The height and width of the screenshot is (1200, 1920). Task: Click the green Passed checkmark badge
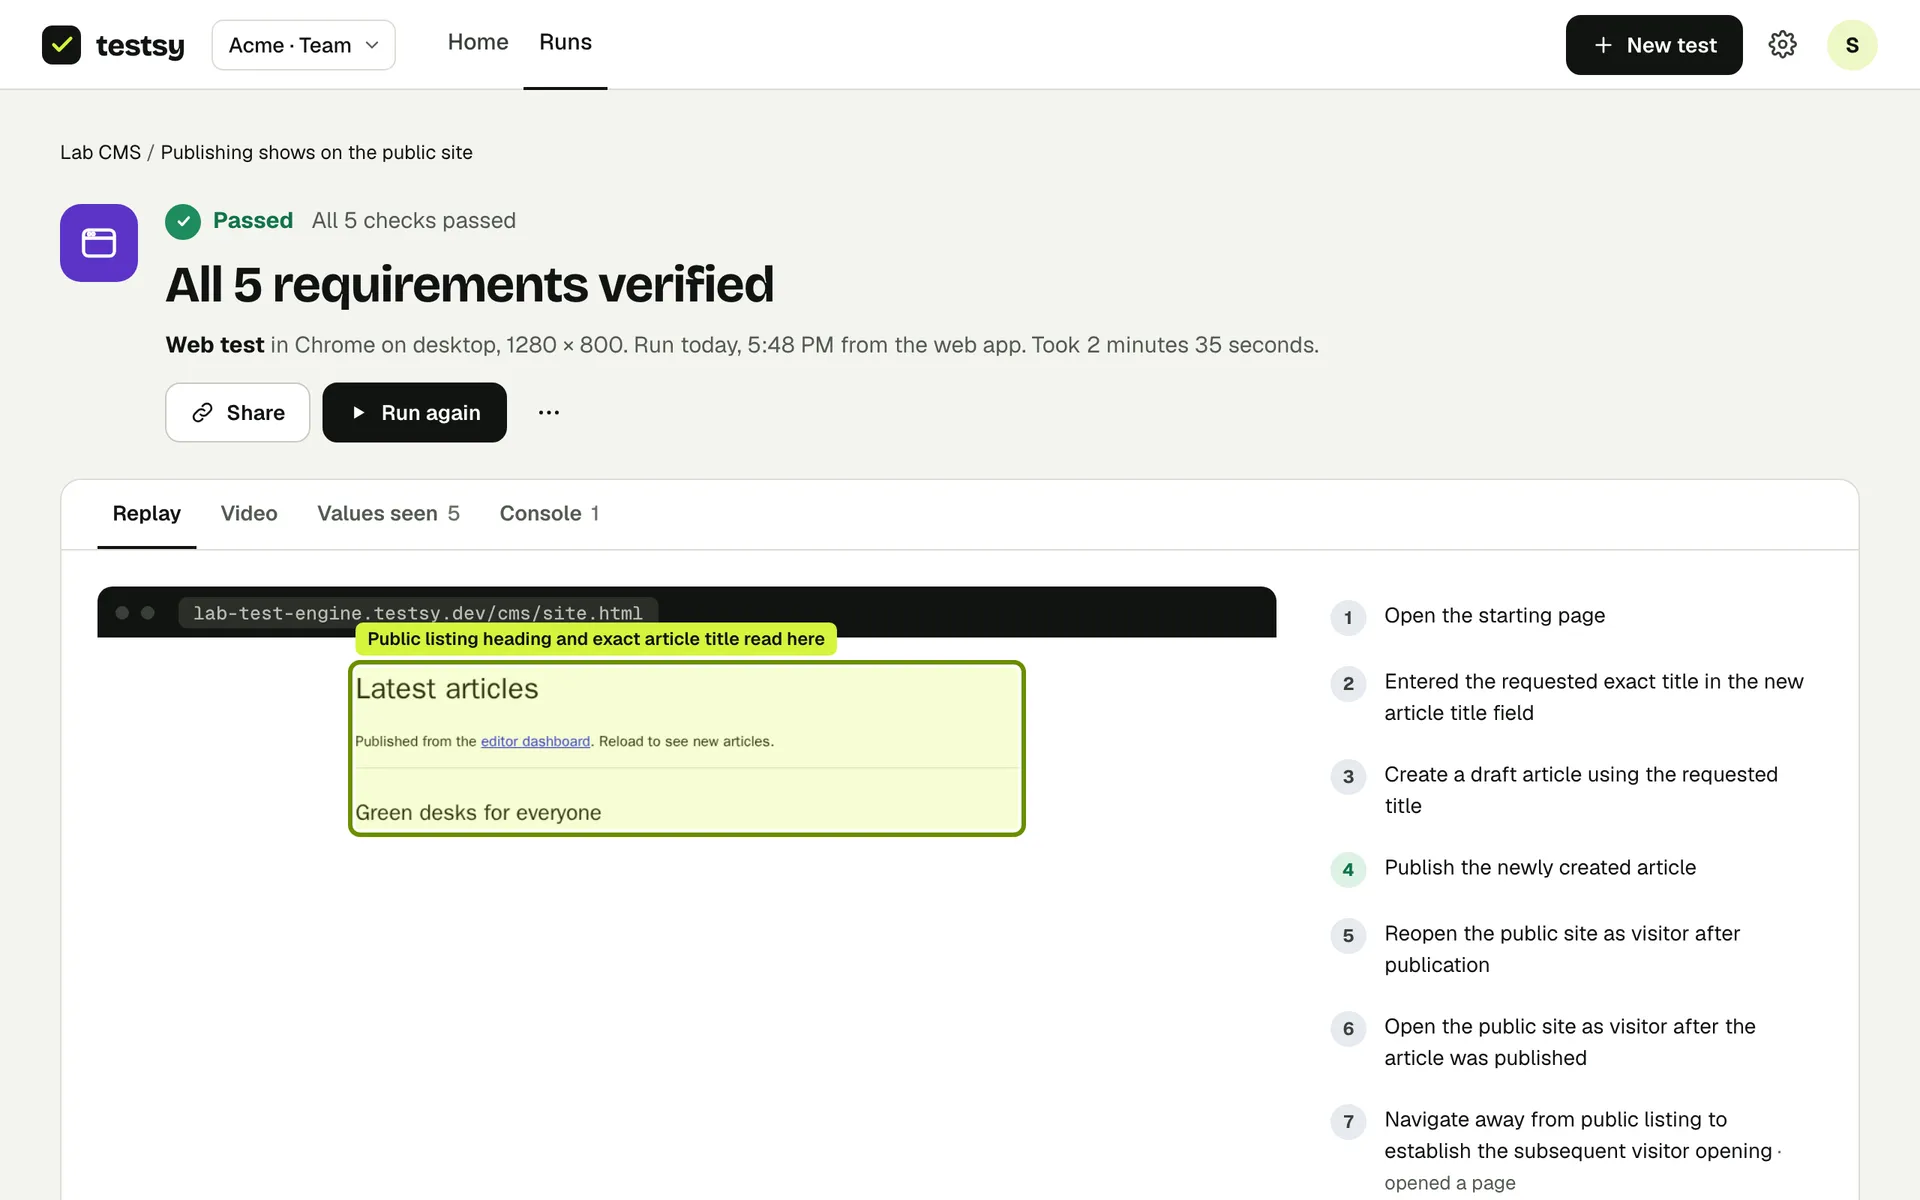pos(183,221)
